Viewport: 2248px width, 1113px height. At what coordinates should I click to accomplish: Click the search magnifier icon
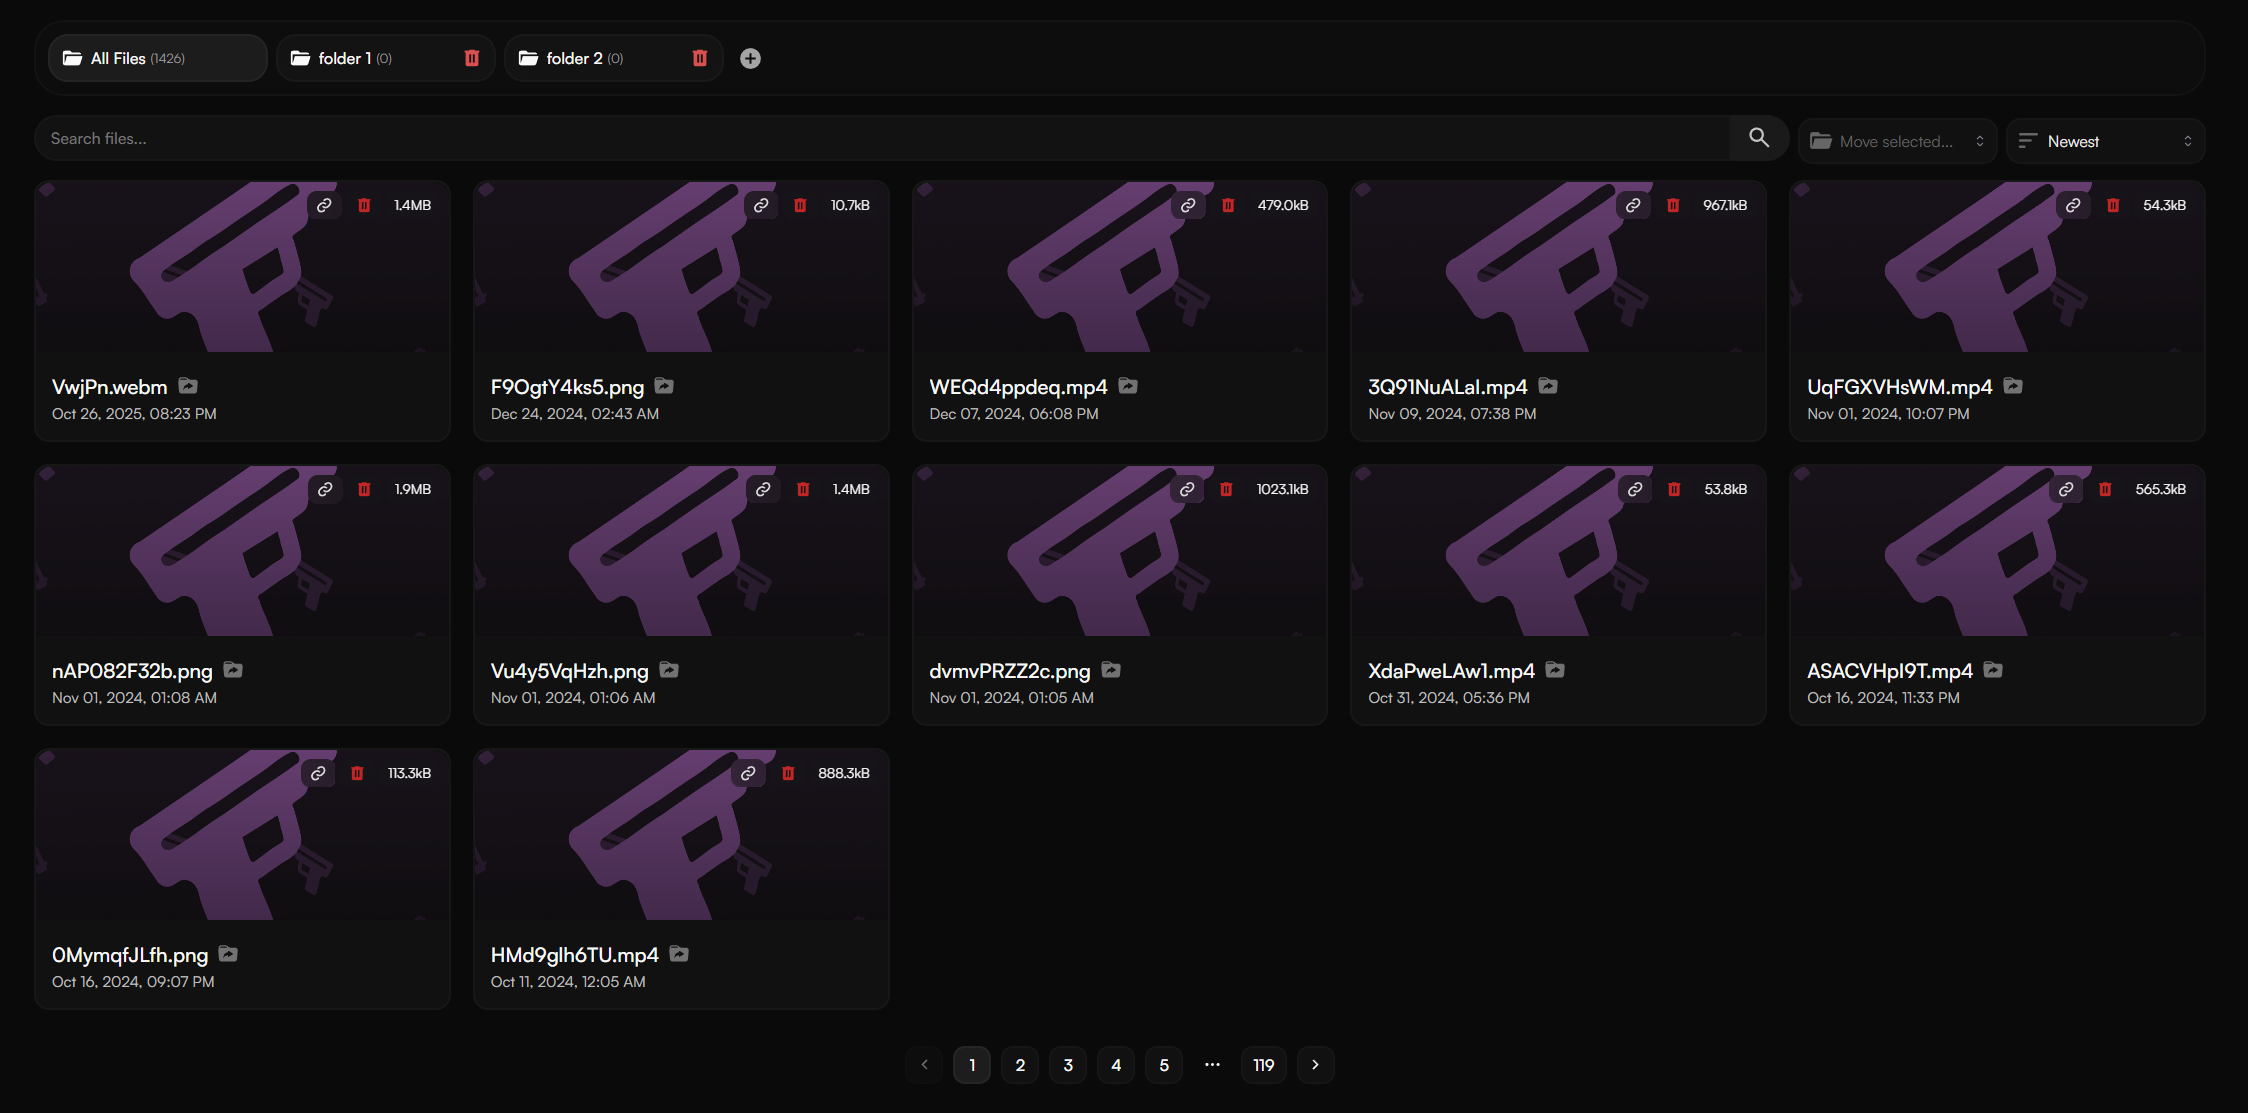pyautogui.click(x=1759, y=138)
